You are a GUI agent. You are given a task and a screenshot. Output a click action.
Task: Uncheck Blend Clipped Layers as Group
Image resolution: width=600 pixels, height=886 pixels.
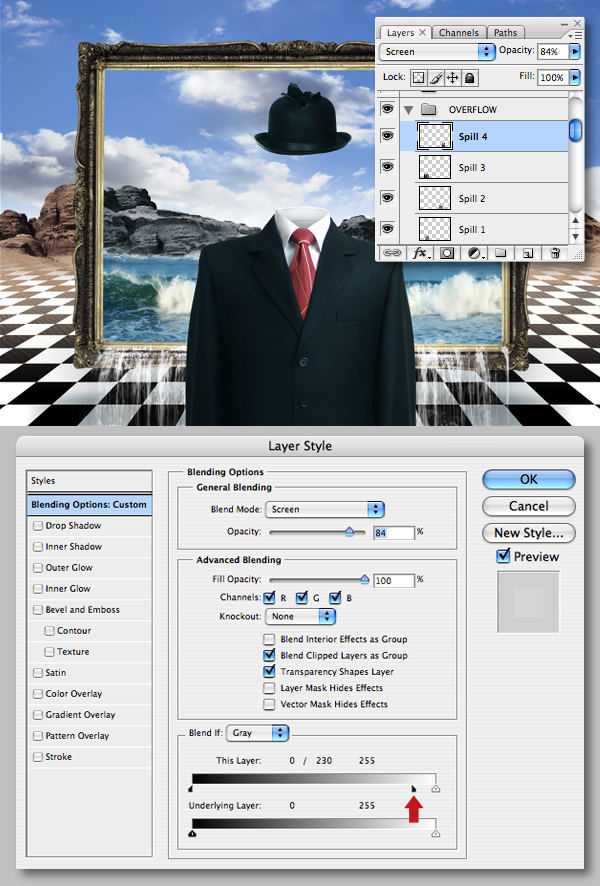pos(269,655)
